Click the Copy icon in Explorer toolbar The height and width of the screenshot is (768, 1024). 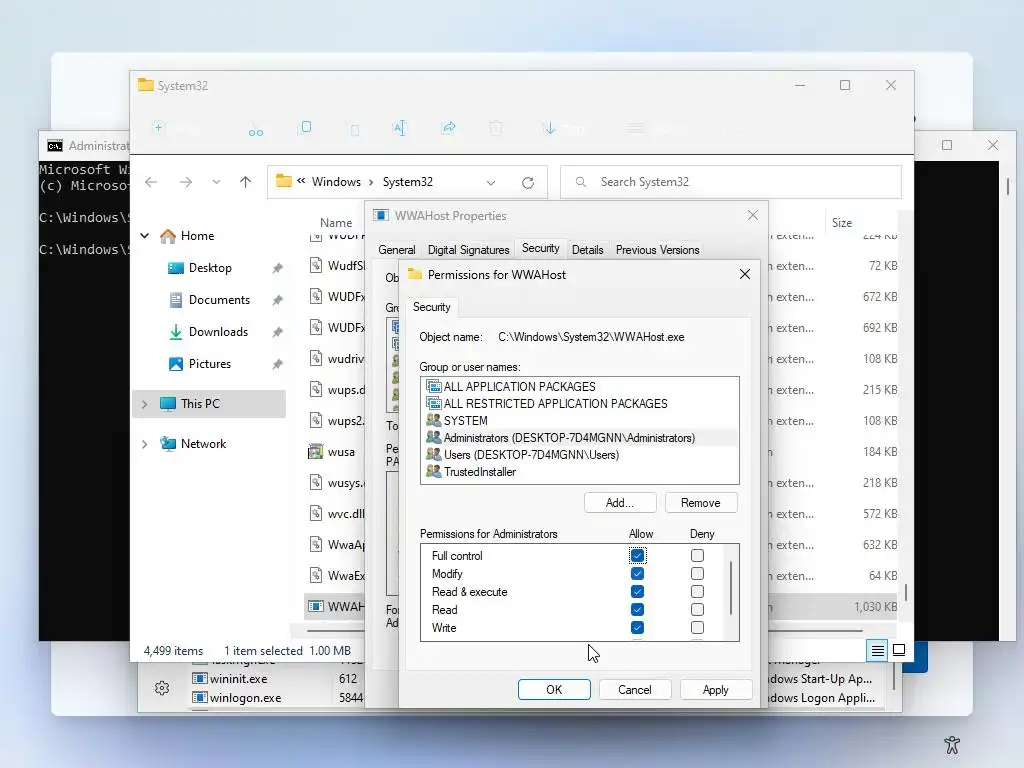pyautogui.click(x=305, y=128)
